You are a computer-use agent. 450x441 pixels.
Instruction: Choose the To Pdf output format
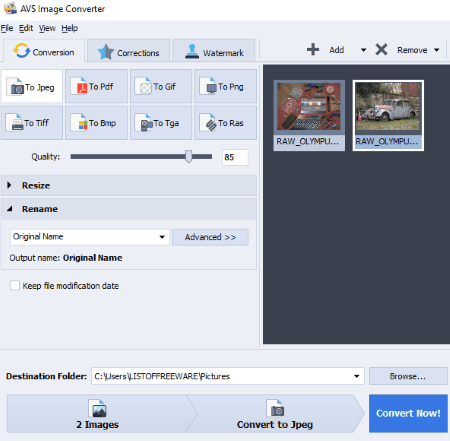(x=96, y=86)
